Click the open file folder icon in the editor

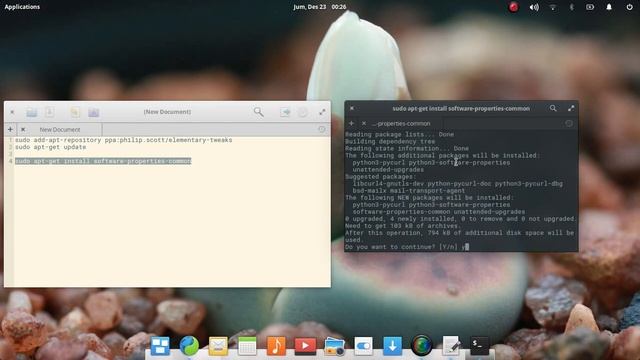31,112
